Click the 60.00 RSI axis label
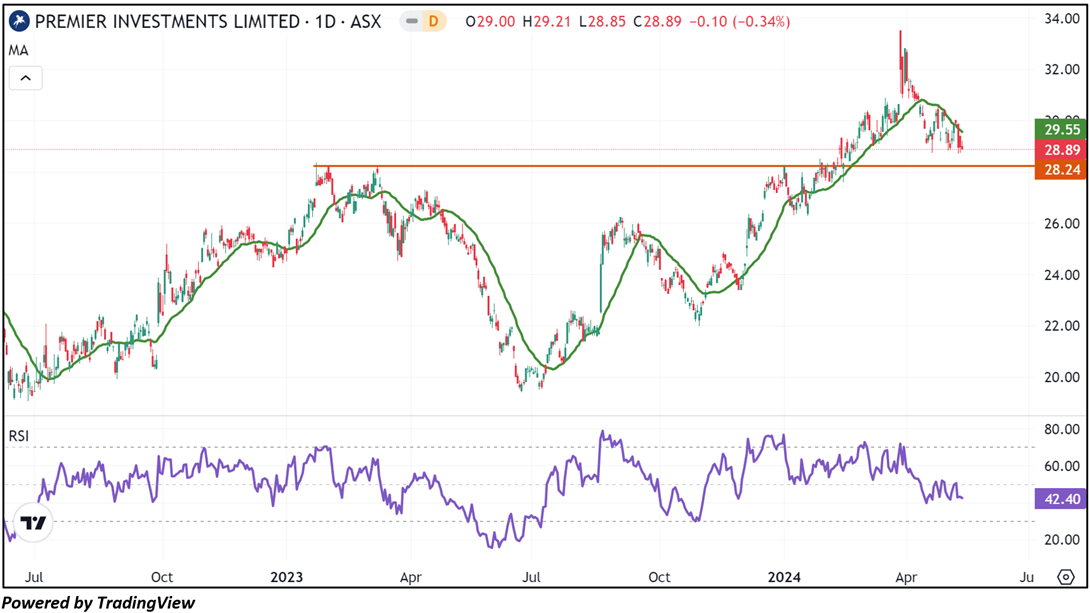1090x613 pixels. (x=1062, y=466)
